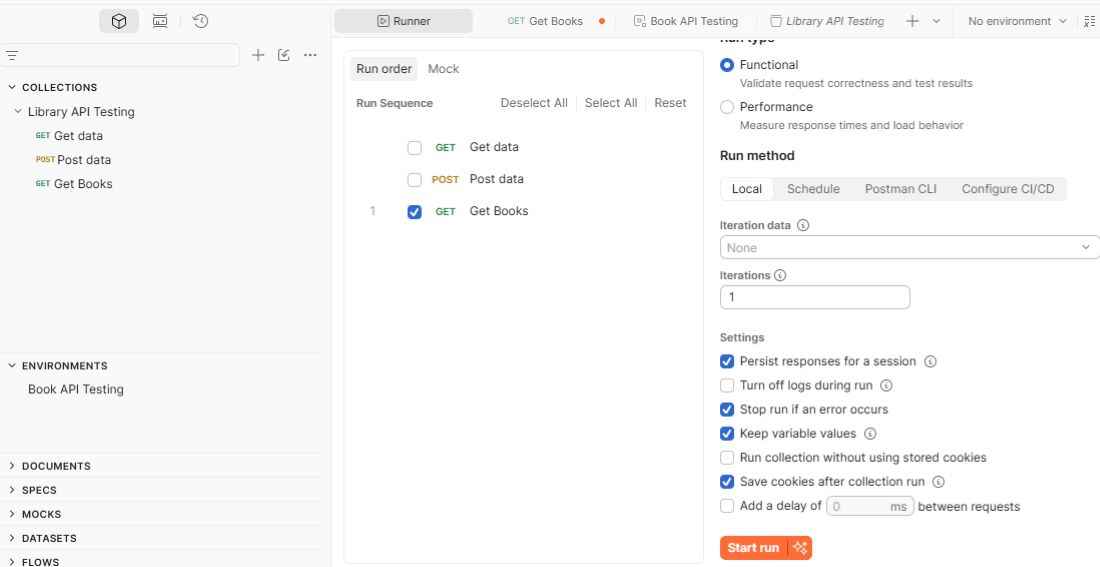Click the info icon next to Iterations

[780, 275]
